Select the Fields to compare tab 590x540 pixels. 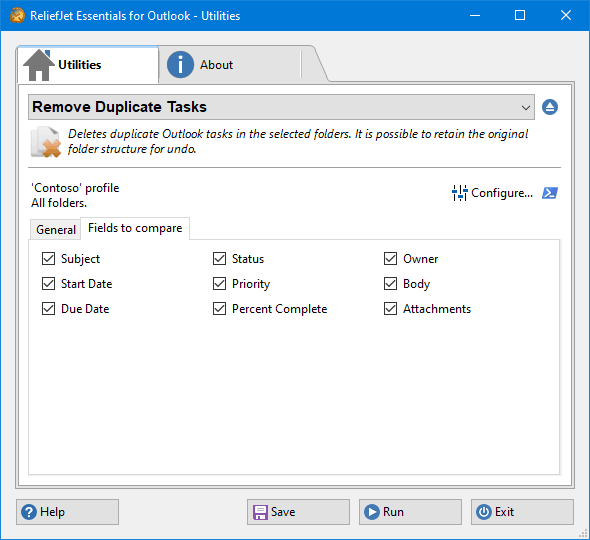tap(135, 228)
